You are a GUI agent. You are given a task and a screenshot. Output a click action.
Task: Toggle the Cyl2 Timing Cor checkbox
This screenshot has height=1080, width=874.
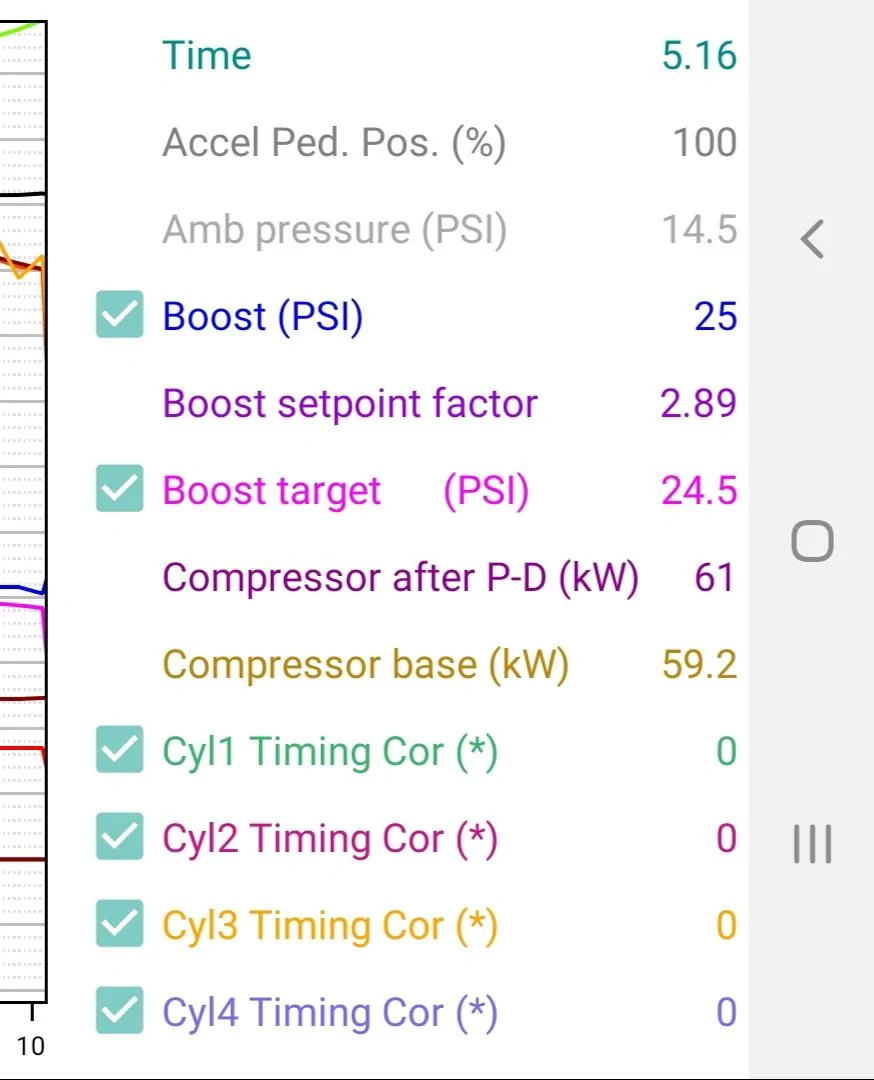(120, 836)
